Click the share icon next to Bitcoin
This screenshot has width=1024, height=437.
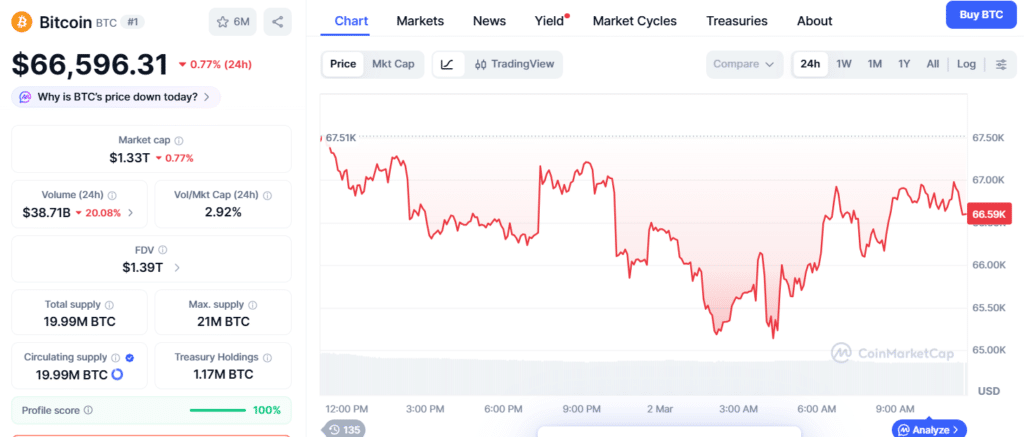pyautogui.click(x=277, y=21)
